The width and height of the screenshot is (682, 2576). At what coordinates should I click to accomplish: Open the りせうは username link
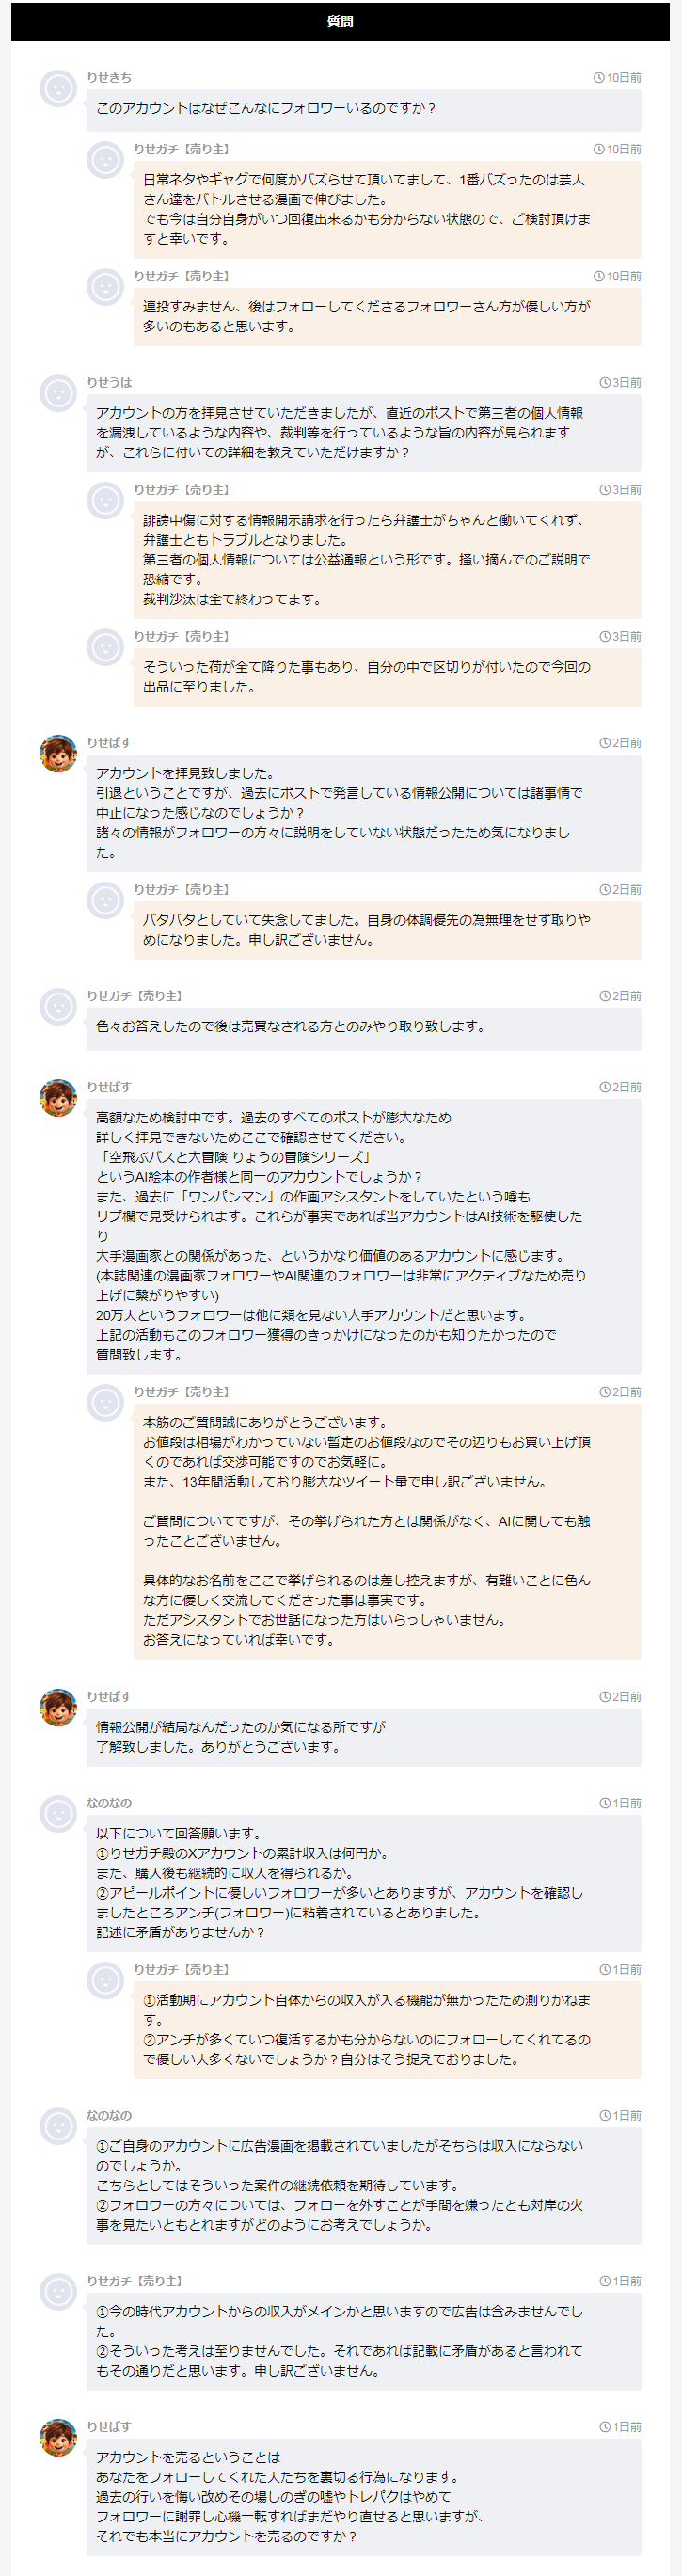(x=109, y=382)
